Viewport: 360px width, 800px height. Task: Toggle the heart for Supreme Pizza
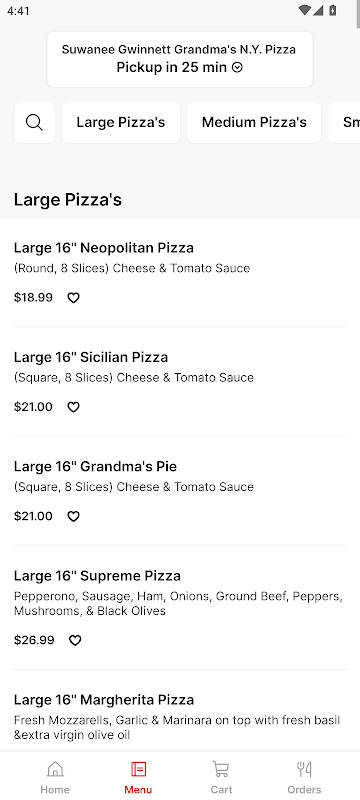click(75, 640)
